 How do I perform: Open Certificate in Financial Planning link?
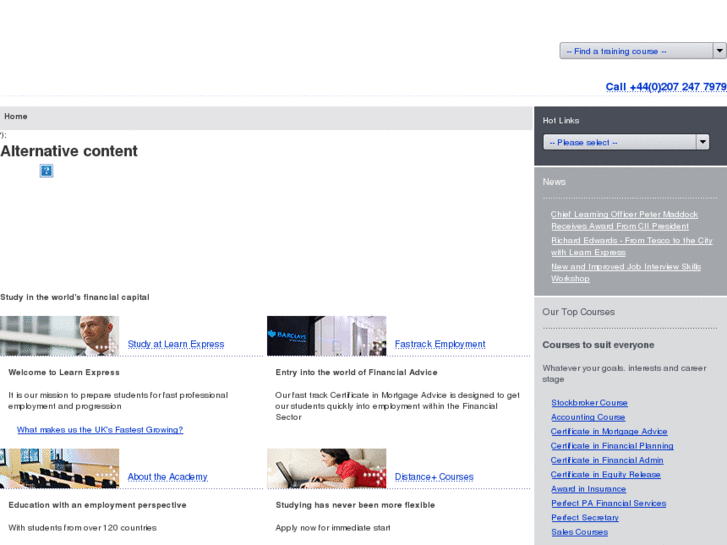[x=612, y=446]
